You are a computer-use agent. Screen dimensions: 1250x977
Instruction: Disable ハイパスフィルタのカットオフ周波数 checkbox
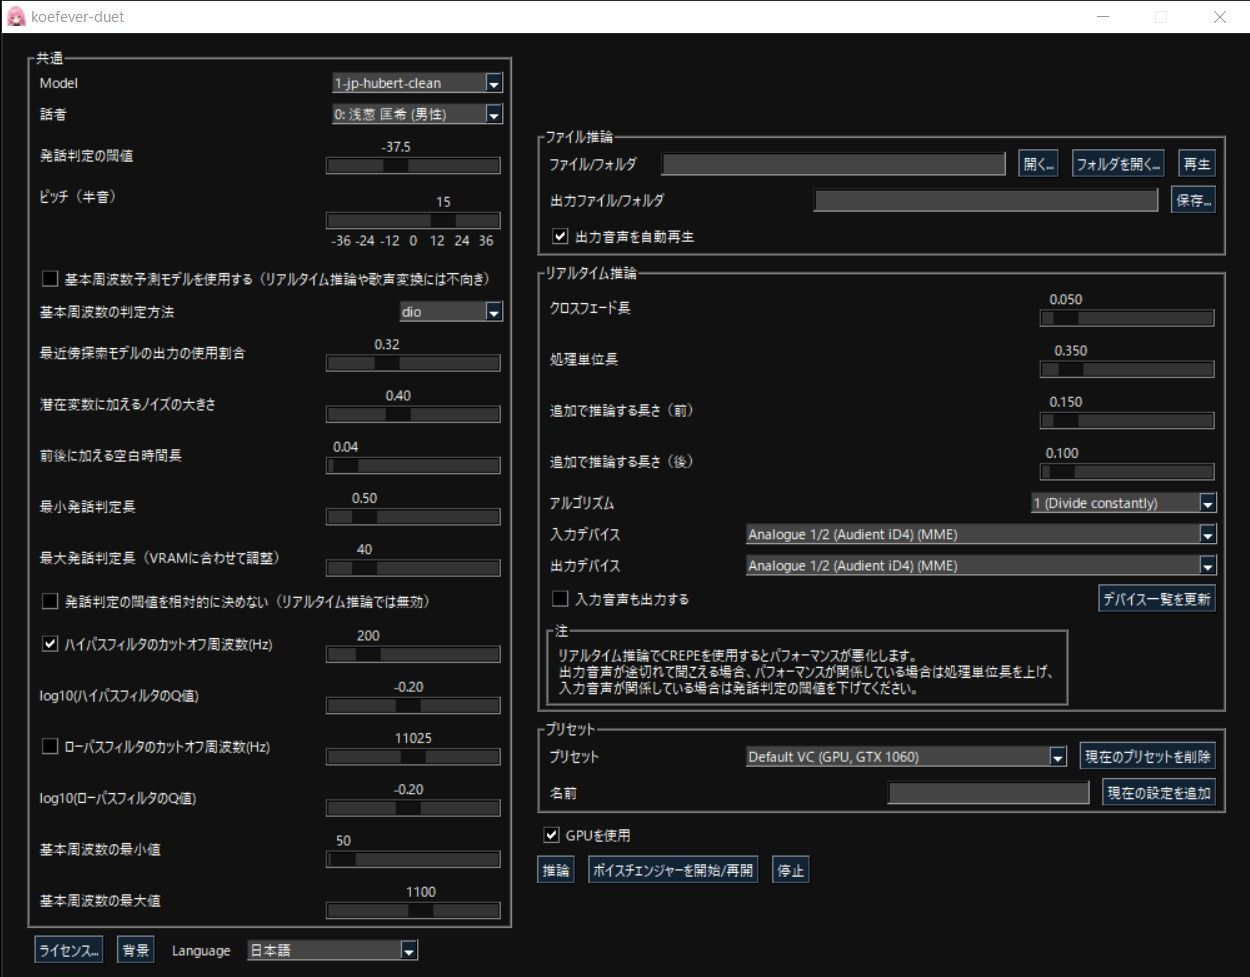(50, 644)
